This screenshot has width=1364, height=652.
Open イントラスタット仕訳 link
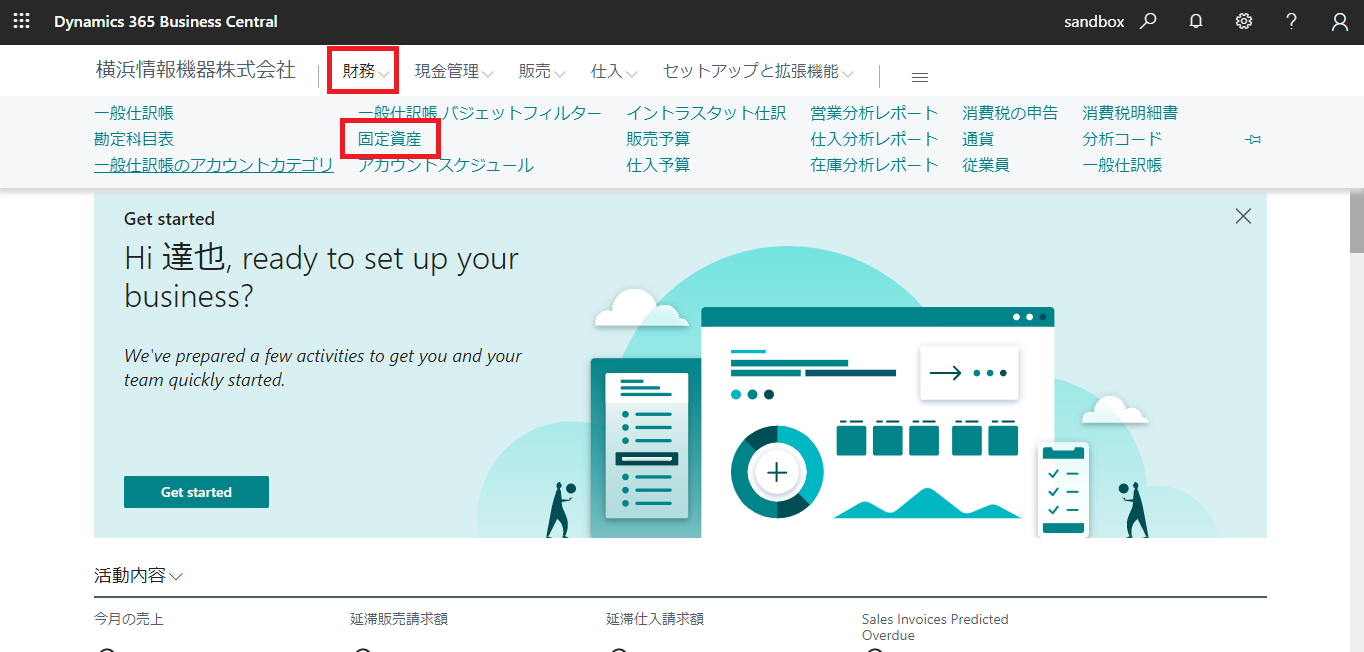click(706, 113)
